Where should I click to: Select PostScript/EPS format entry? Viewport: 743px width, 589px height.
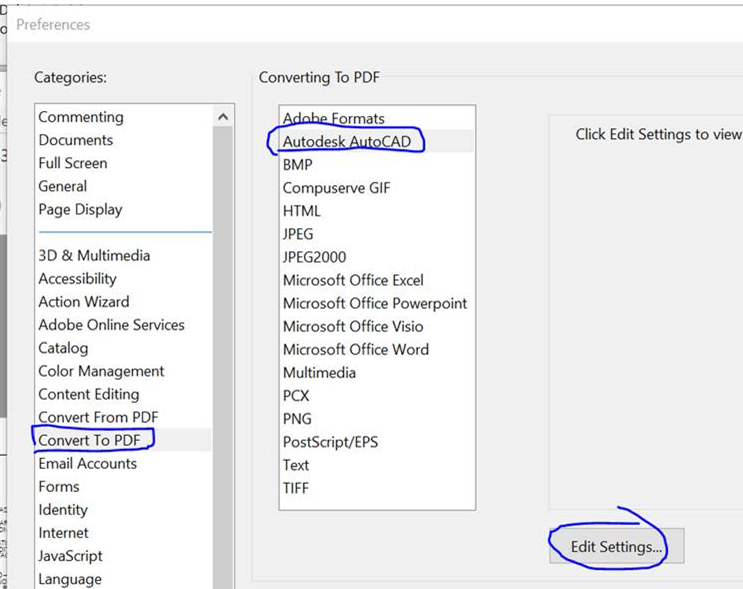click(330, 442)
